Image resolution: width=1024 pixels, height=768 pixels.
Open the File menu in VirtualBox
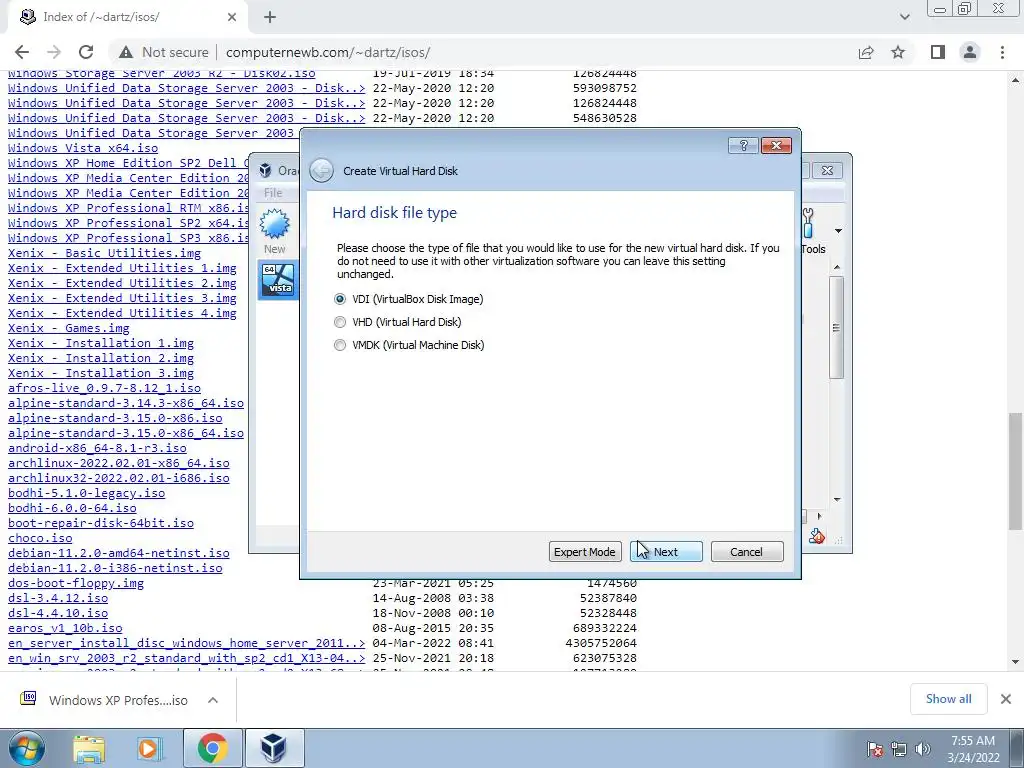click(x=273, y=193)
